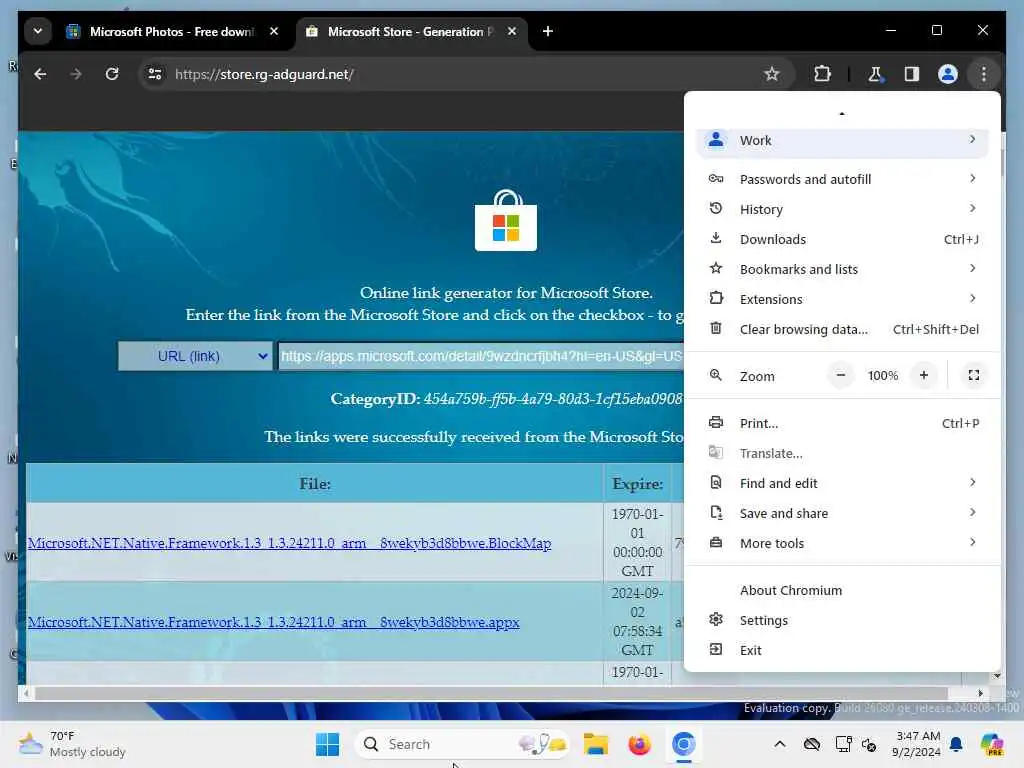Go back with the browser back arrow
The width and height of the screenshot is (1024, 768).
[40, 74]
